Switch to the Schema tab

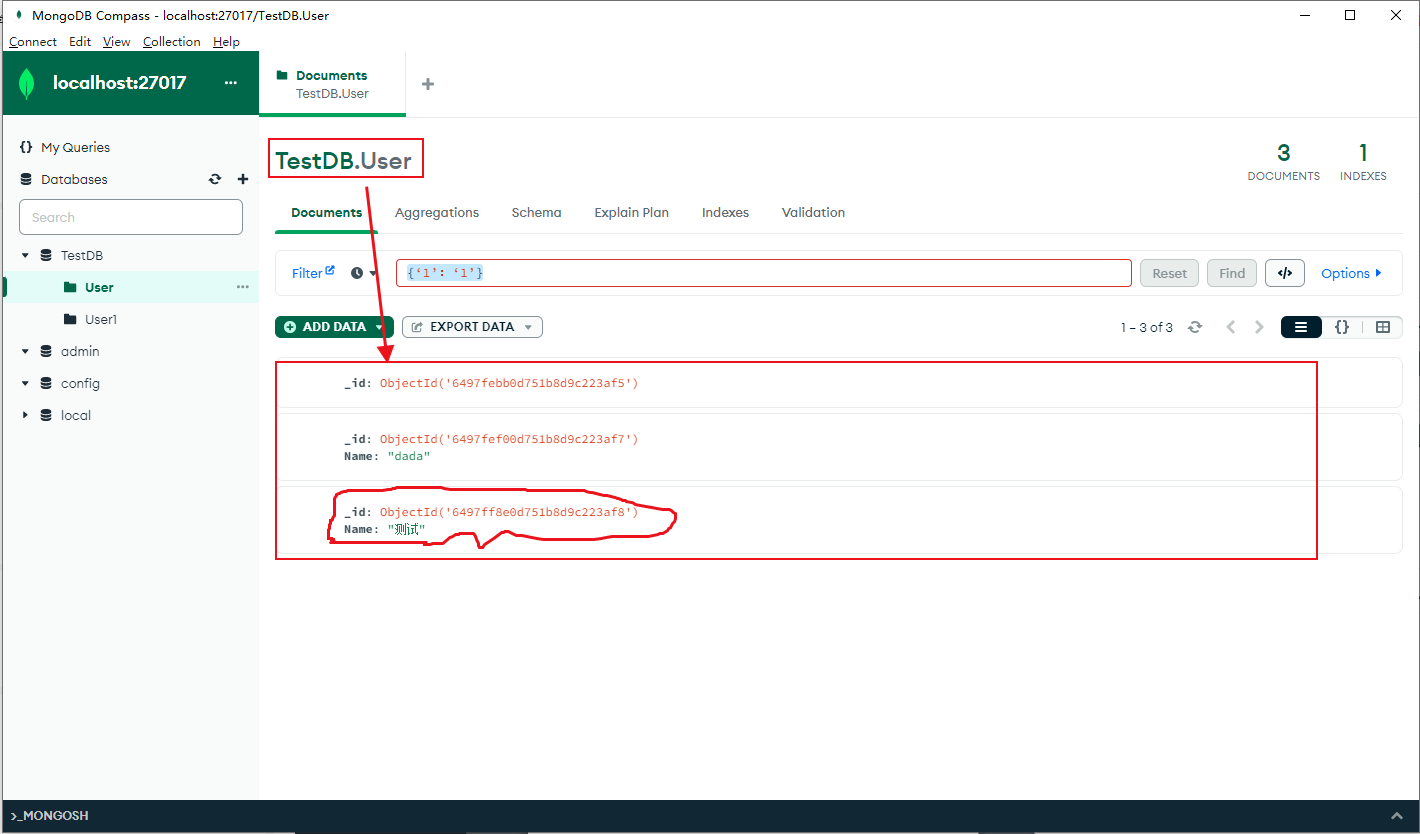[537, 213]
